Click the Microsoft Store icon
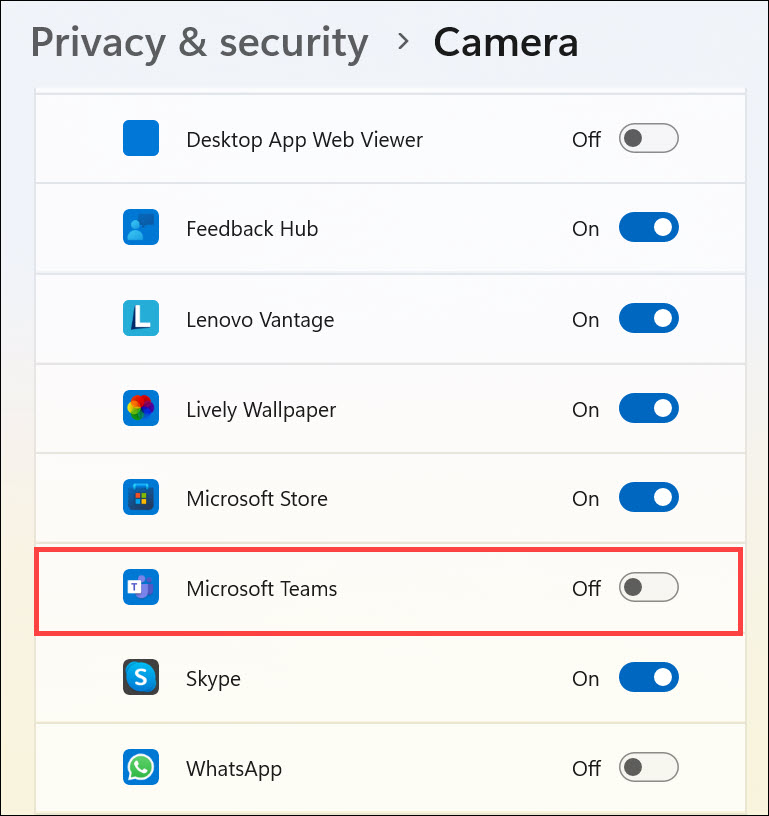769x816 pixels. click(x=141, y=497)
